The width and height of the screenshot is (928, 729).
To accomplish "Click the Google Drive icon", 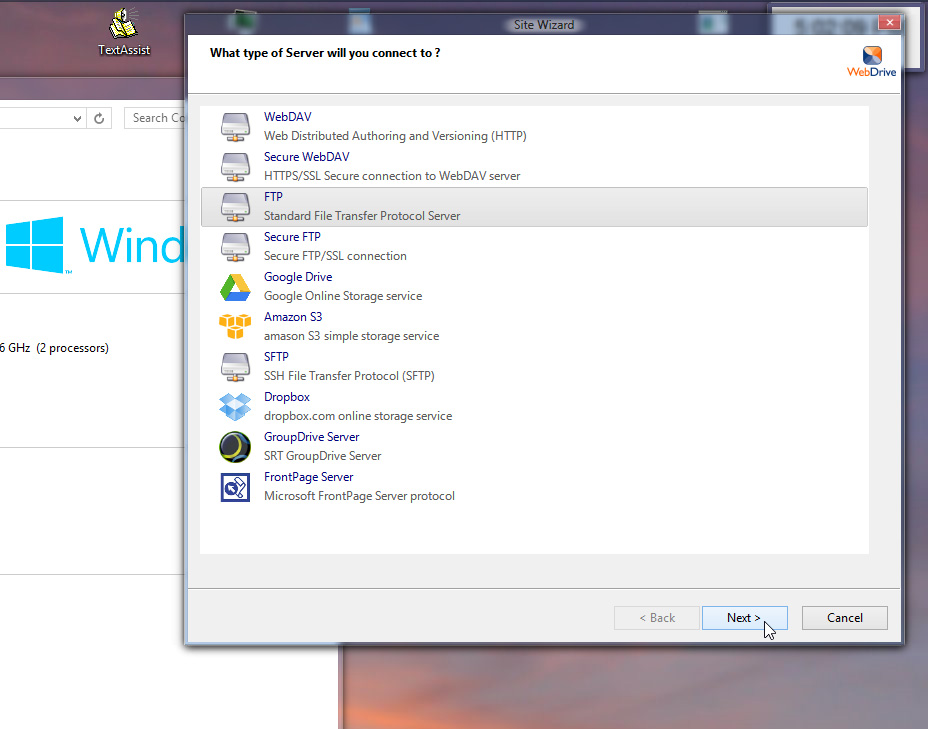I will [235, 287].
